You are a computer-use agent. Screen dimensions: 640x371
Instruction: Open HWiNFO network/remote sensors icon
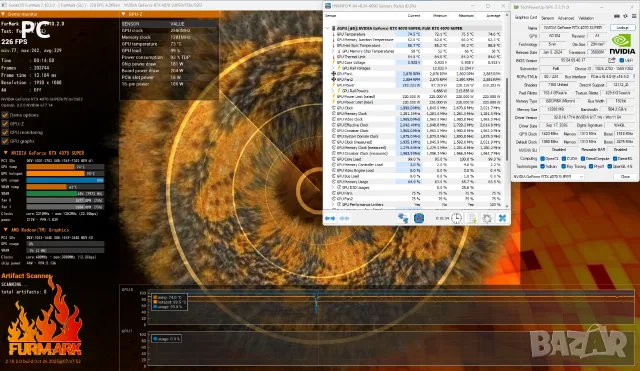403,218
